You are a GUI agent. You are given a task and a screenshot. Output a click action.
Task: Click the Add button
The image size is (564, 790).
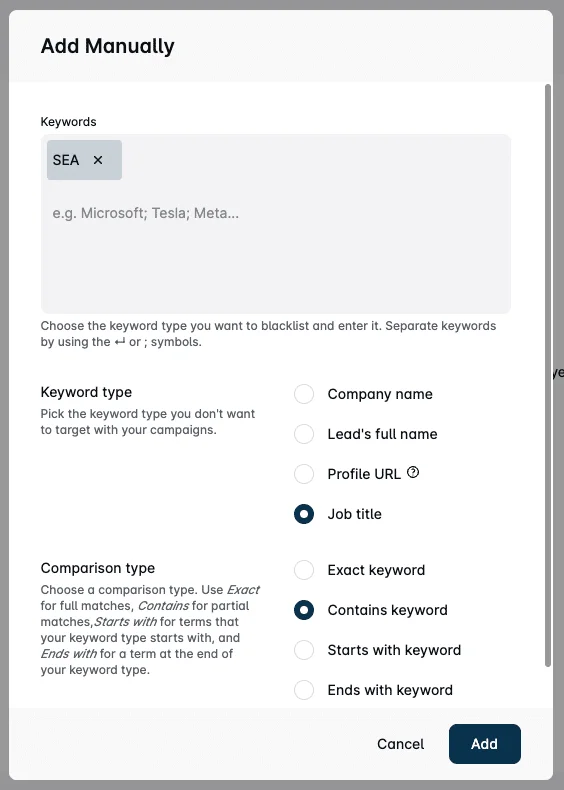pyautogui.click(x=484, y=744)
